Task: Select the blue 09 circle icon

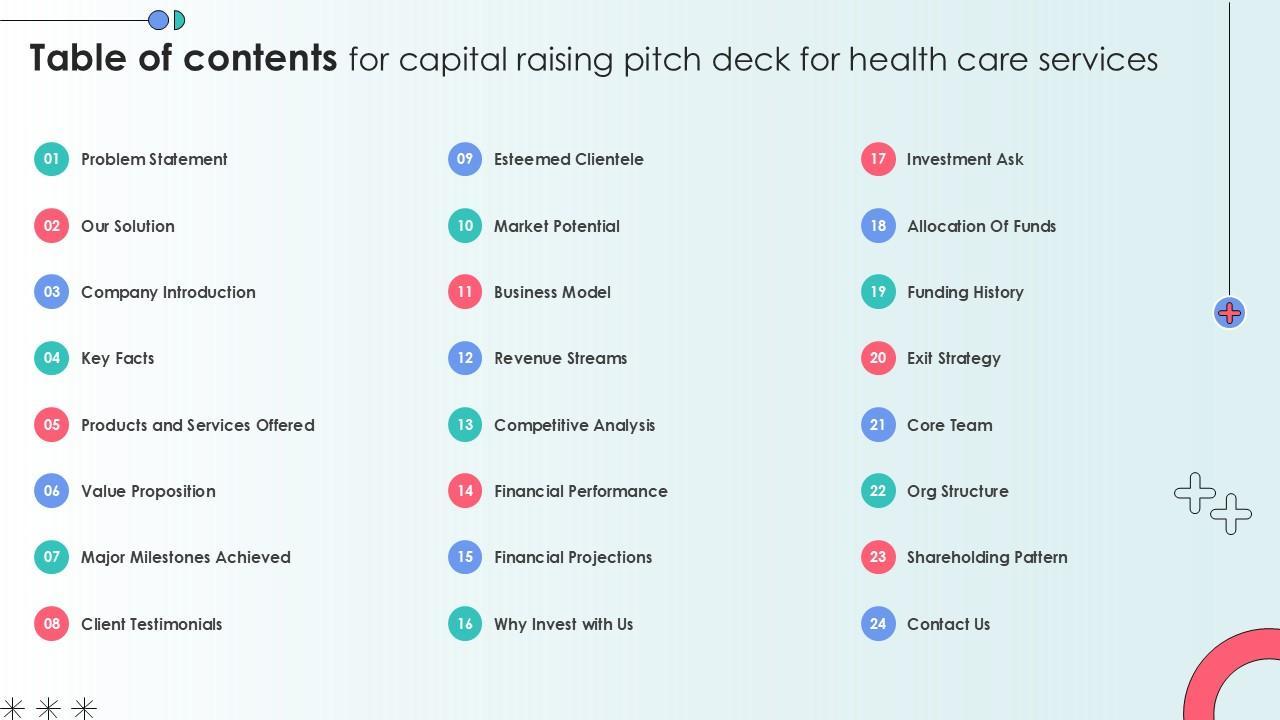Action: click(x=465, y=159)
